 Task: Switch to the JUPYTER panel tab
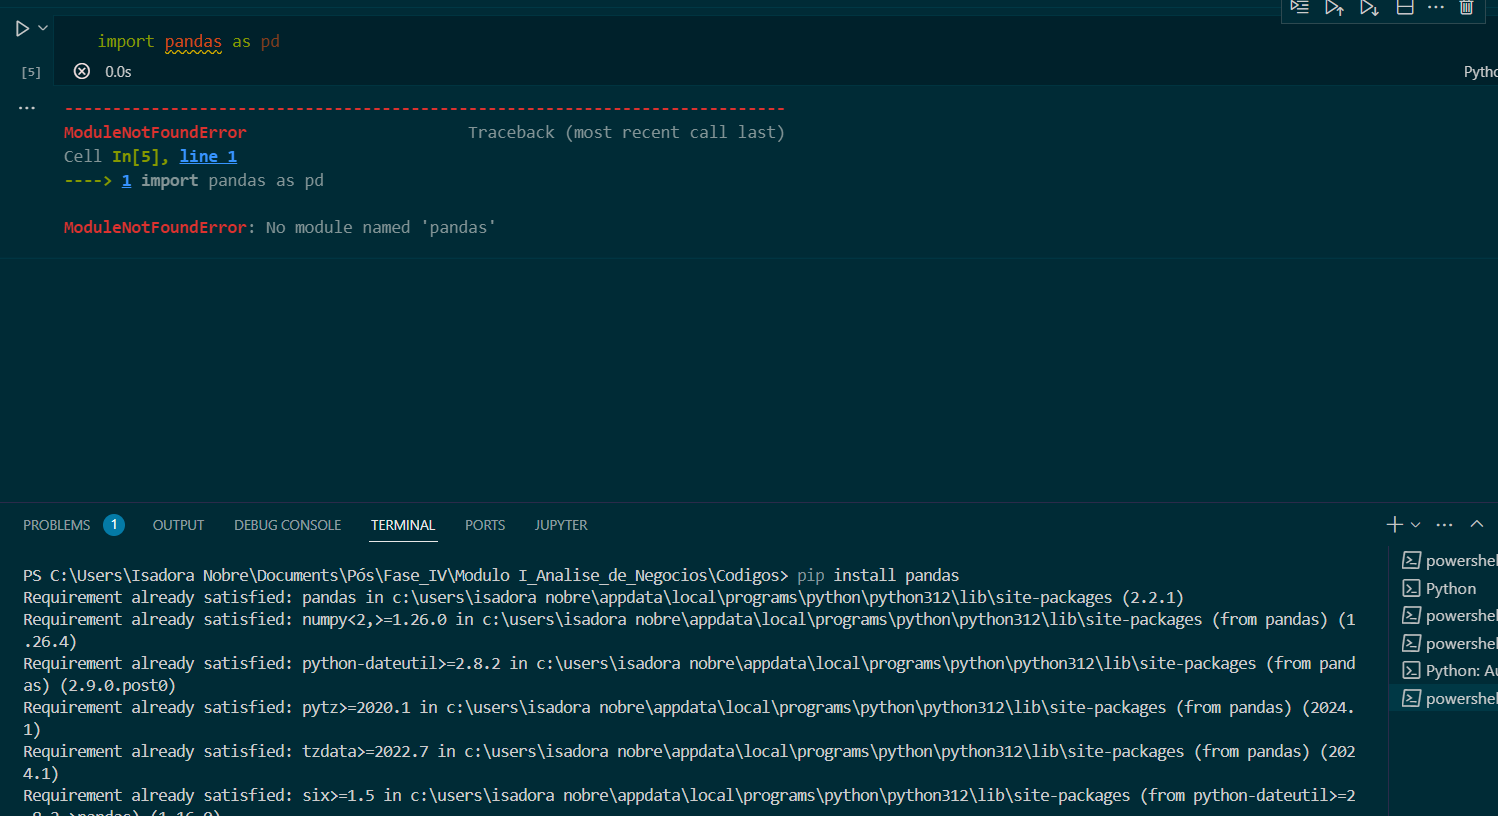coord(561,525)
